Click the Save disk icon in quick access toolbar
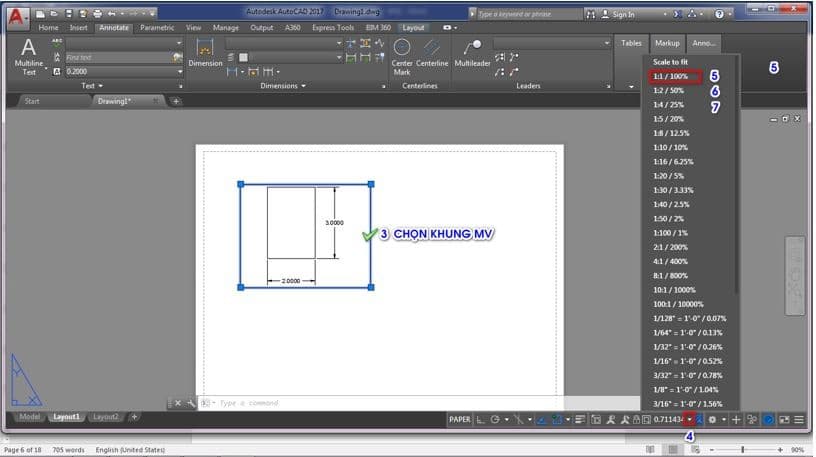The image size is (816, 457). (x=69, y=14)
